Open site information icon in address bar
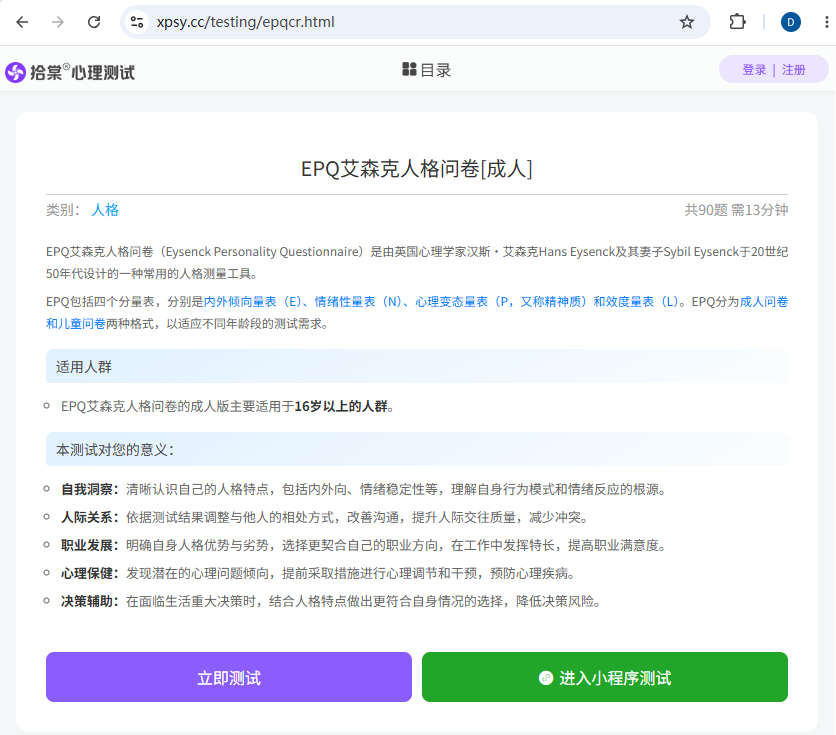 pyautogui.click(x=137, y=22)
